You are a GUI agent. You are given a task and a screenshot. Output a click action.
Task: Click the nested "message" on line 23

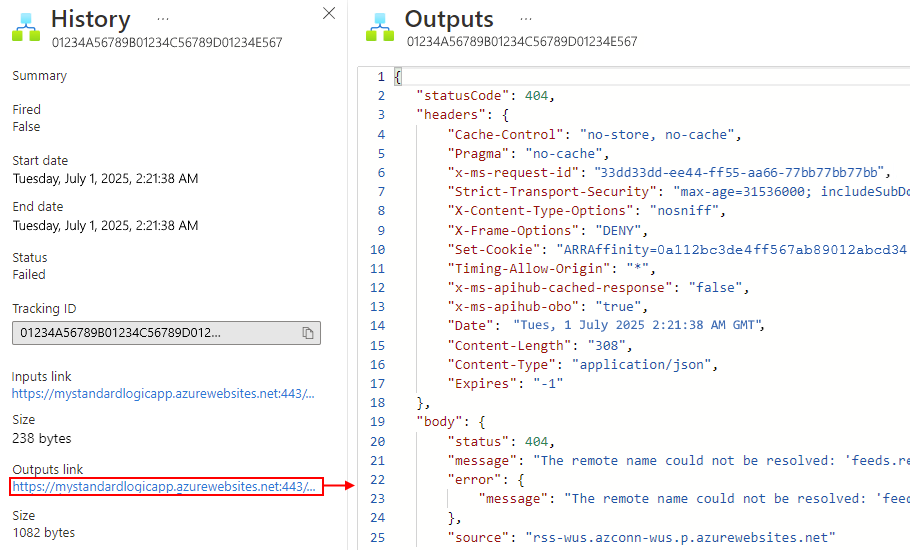tap(694, 499)
